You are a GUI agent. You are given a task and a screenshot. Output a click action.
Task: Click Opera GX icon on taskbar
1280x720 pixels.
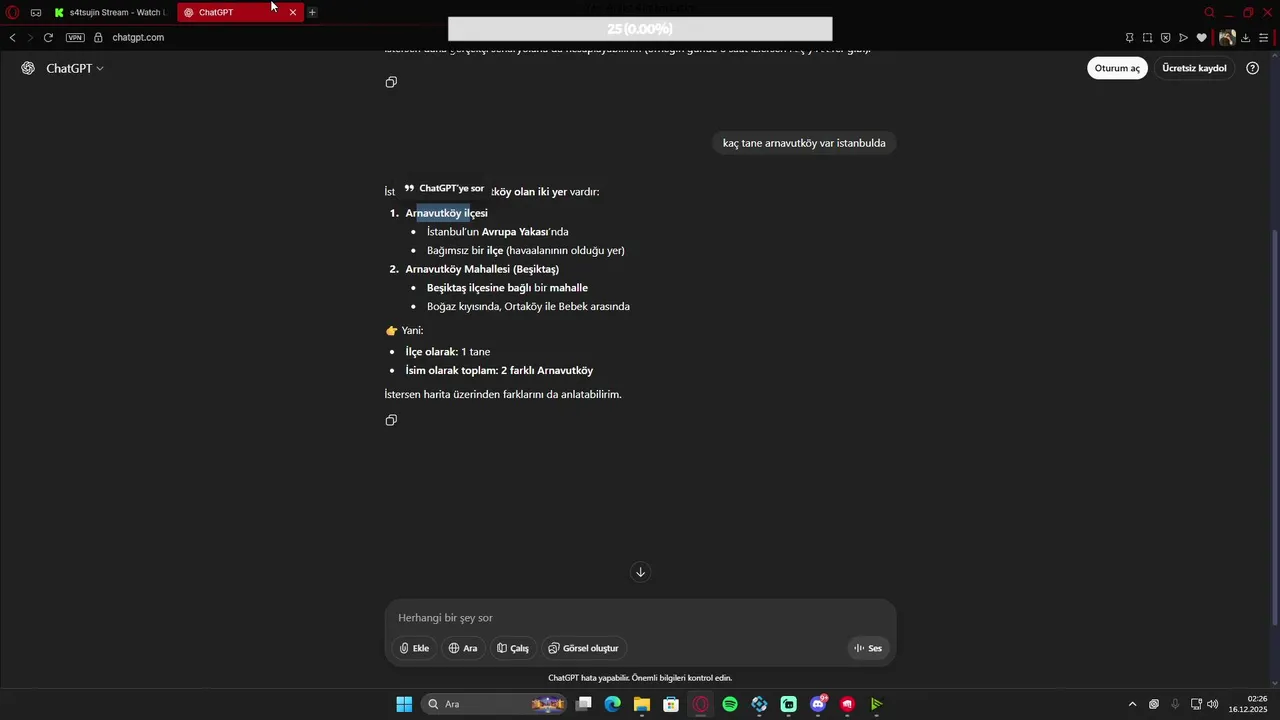coord(701,704)
